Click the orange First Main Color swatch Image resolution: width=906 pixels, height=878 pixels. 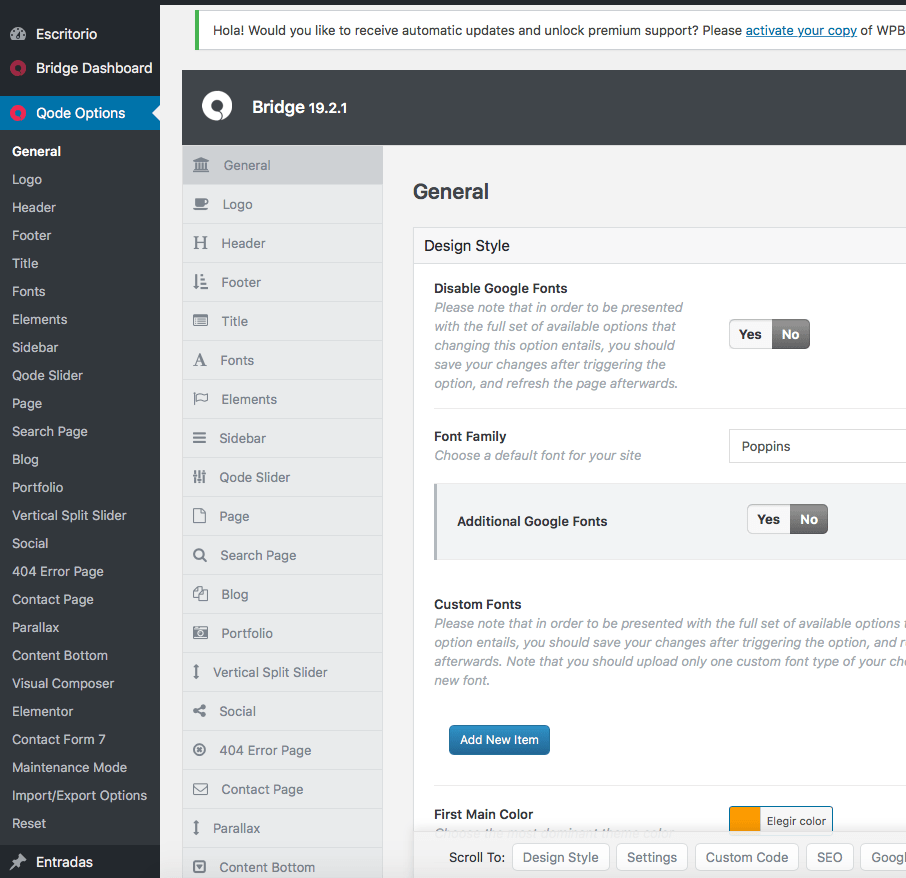point(745,820)
